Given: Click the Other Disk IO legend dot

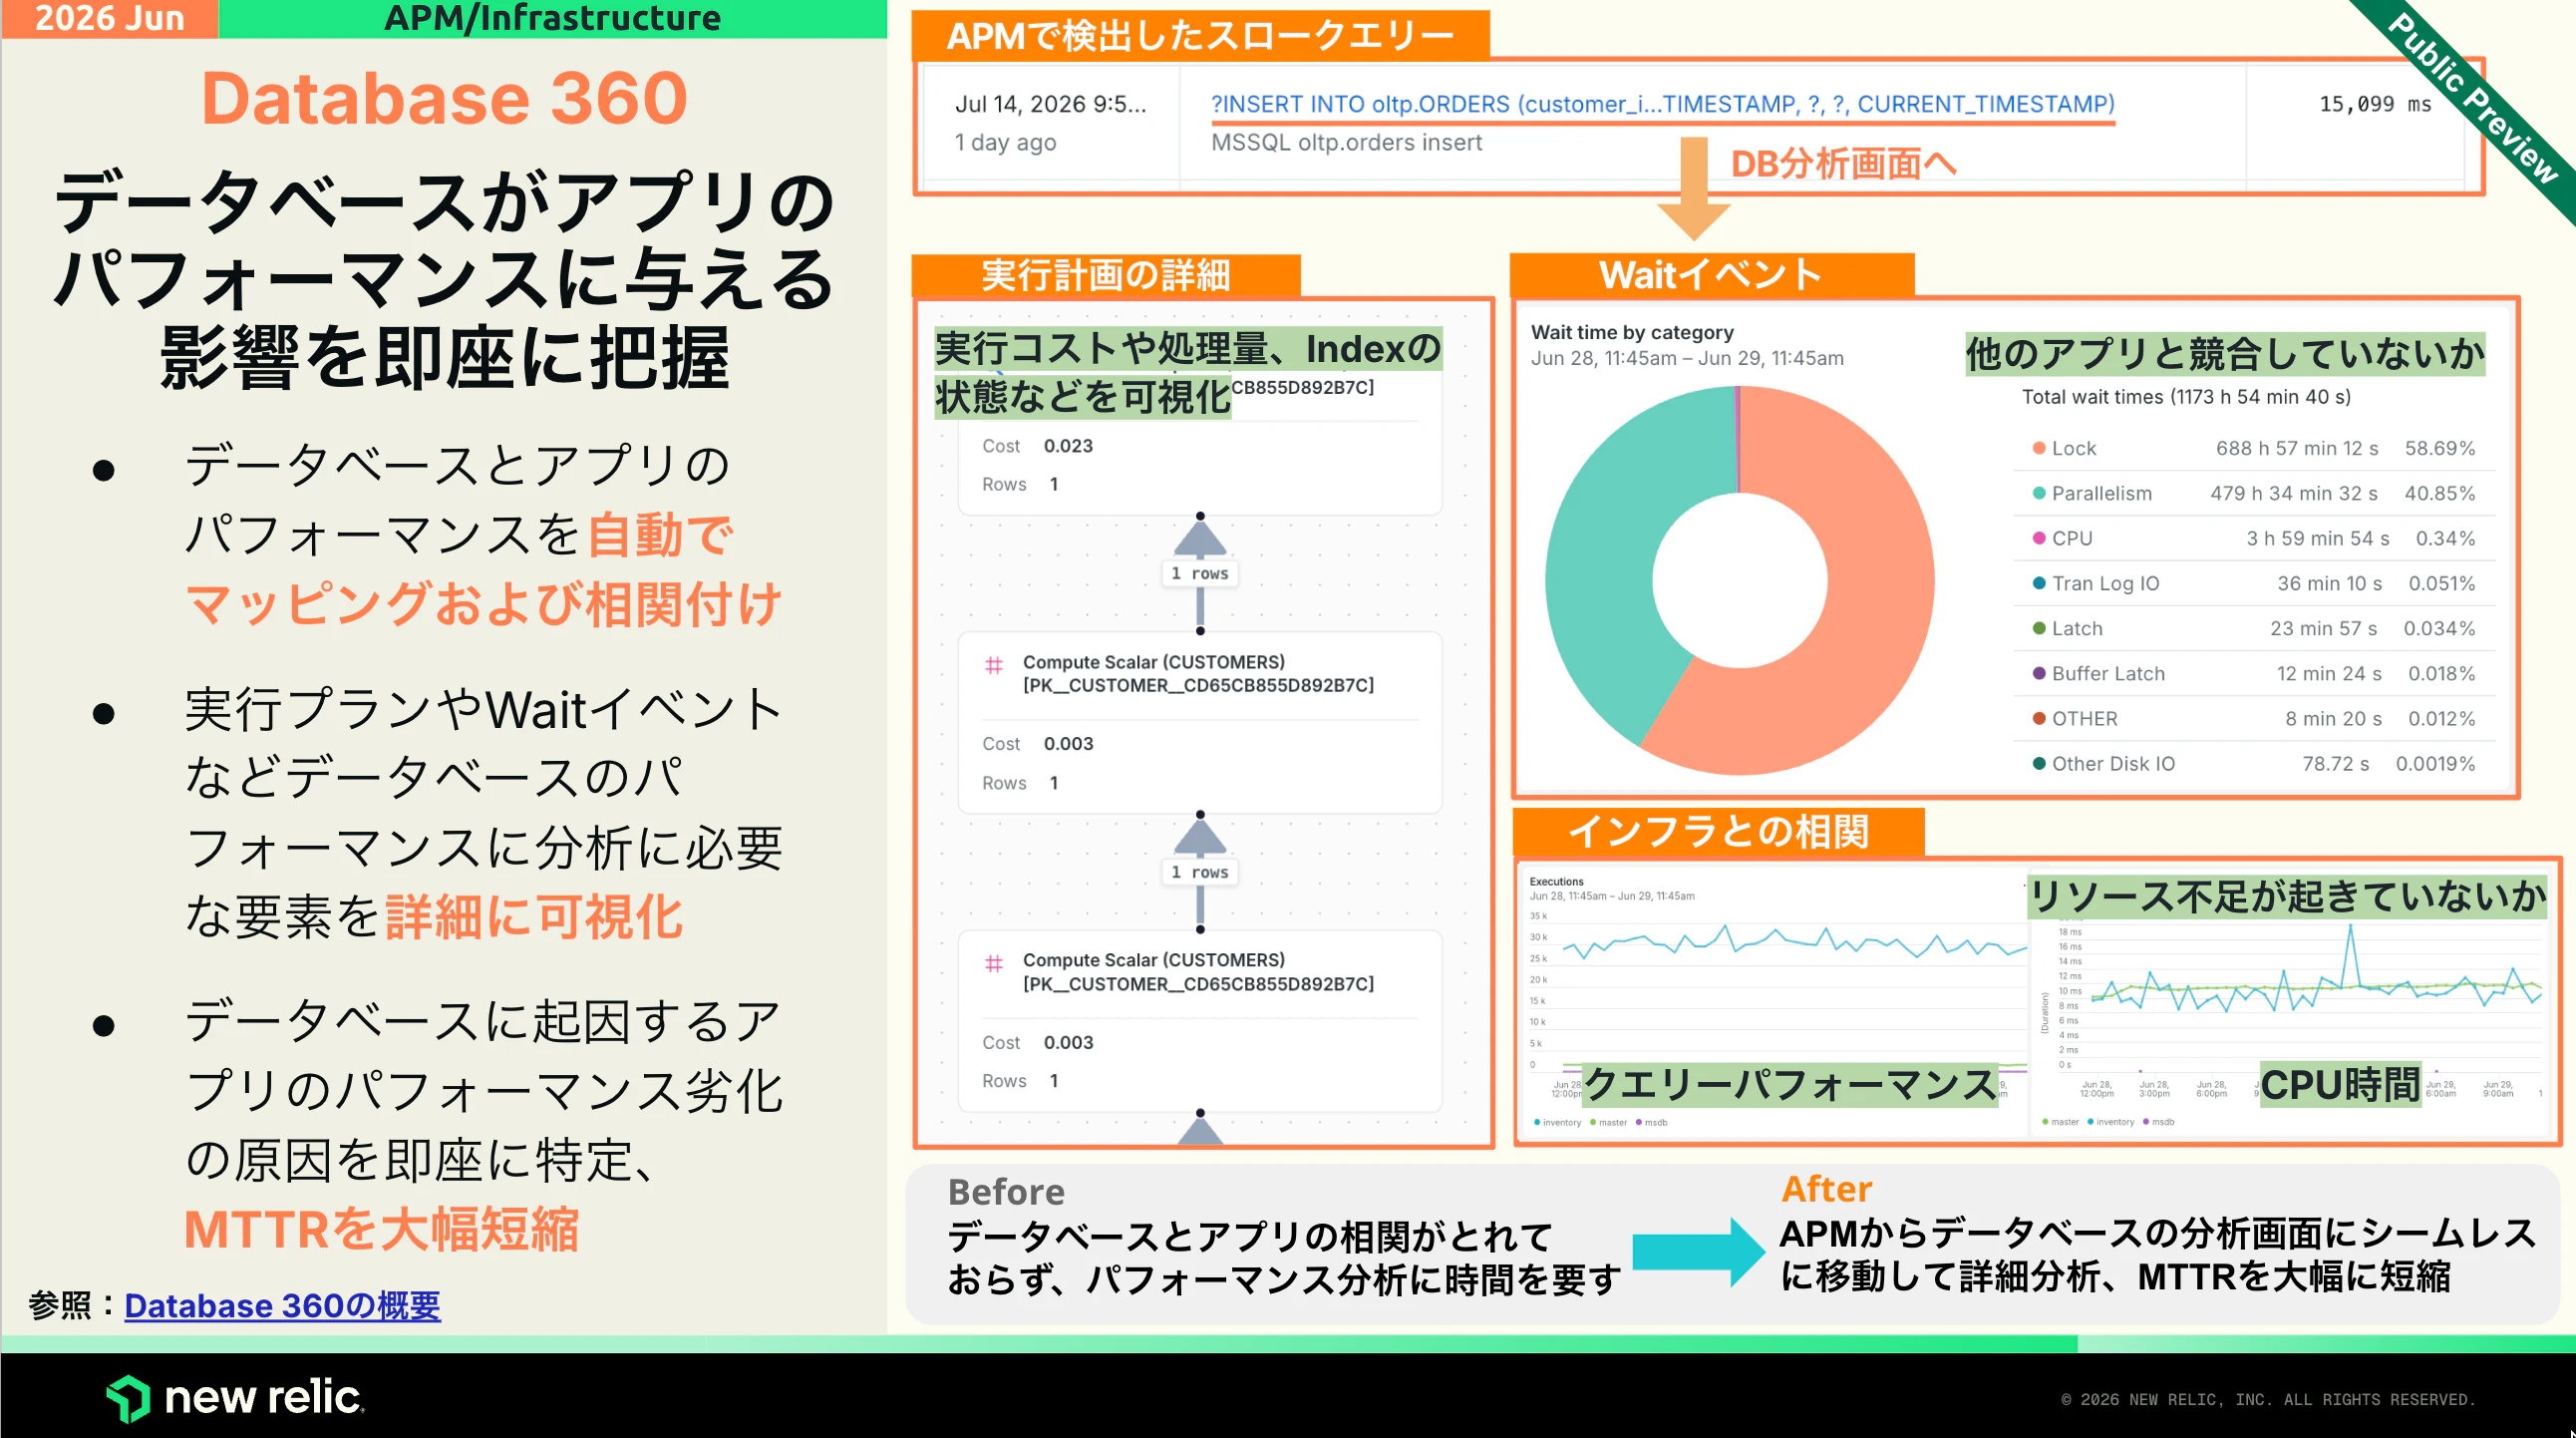Looking at the screenshot, I should 2039,763.
